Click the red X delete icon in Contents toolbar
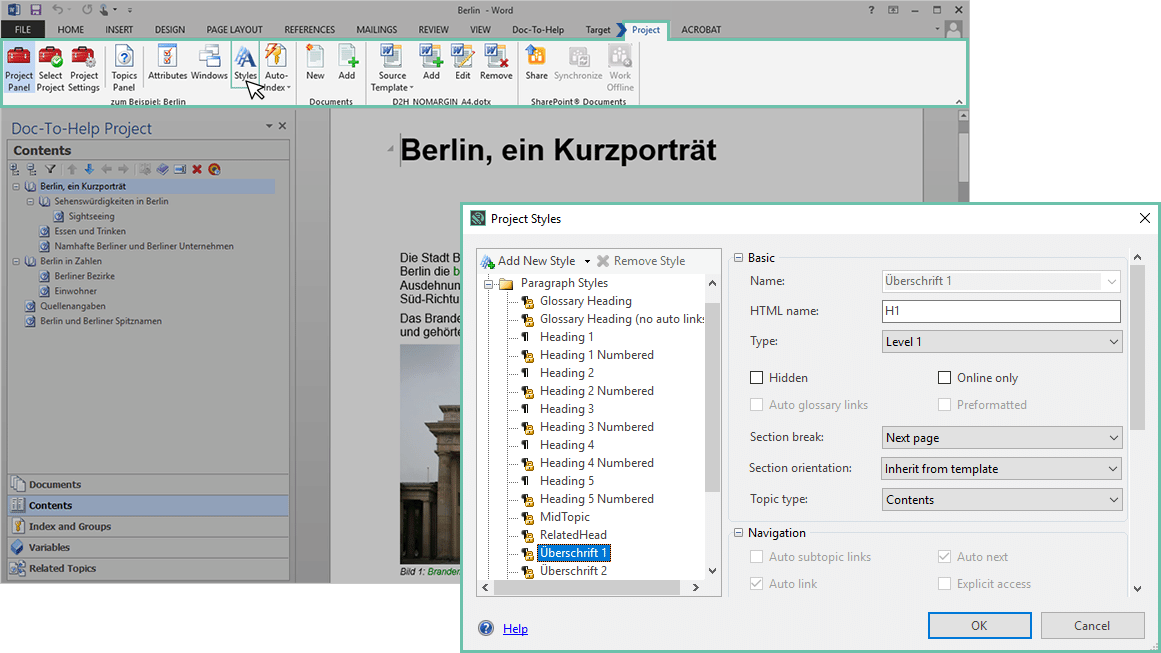 (197, 170)
